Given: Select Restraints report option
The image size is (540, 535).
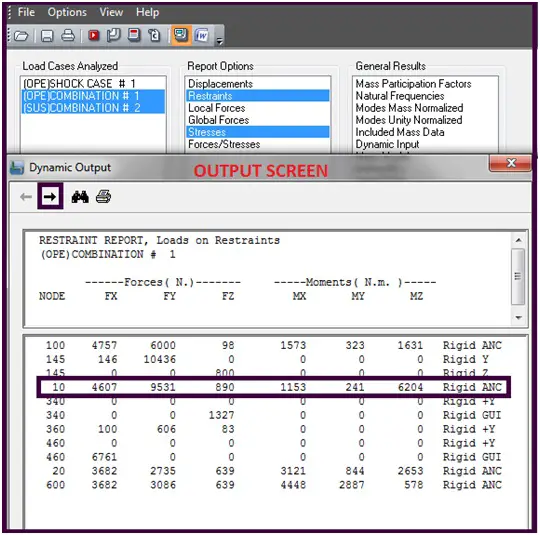Looking at the screenshot, I should click(258, 96).
